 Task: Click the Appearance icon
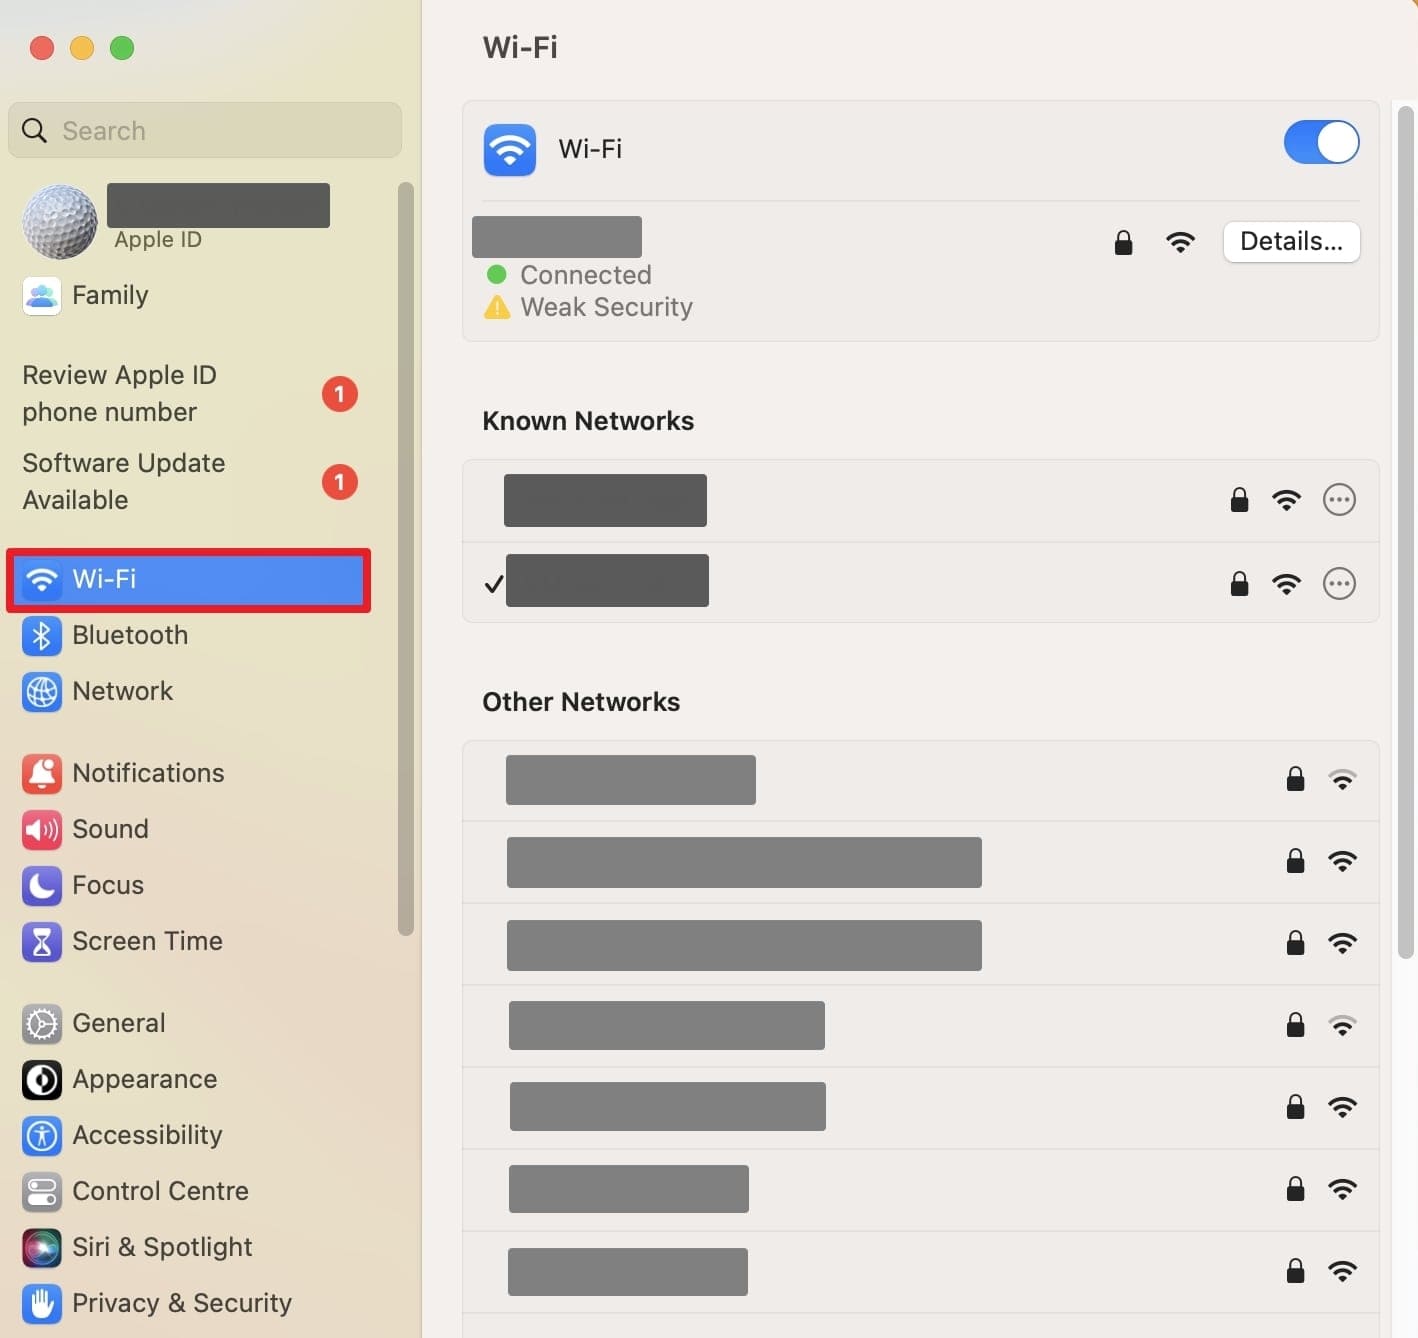[42, 1080]
